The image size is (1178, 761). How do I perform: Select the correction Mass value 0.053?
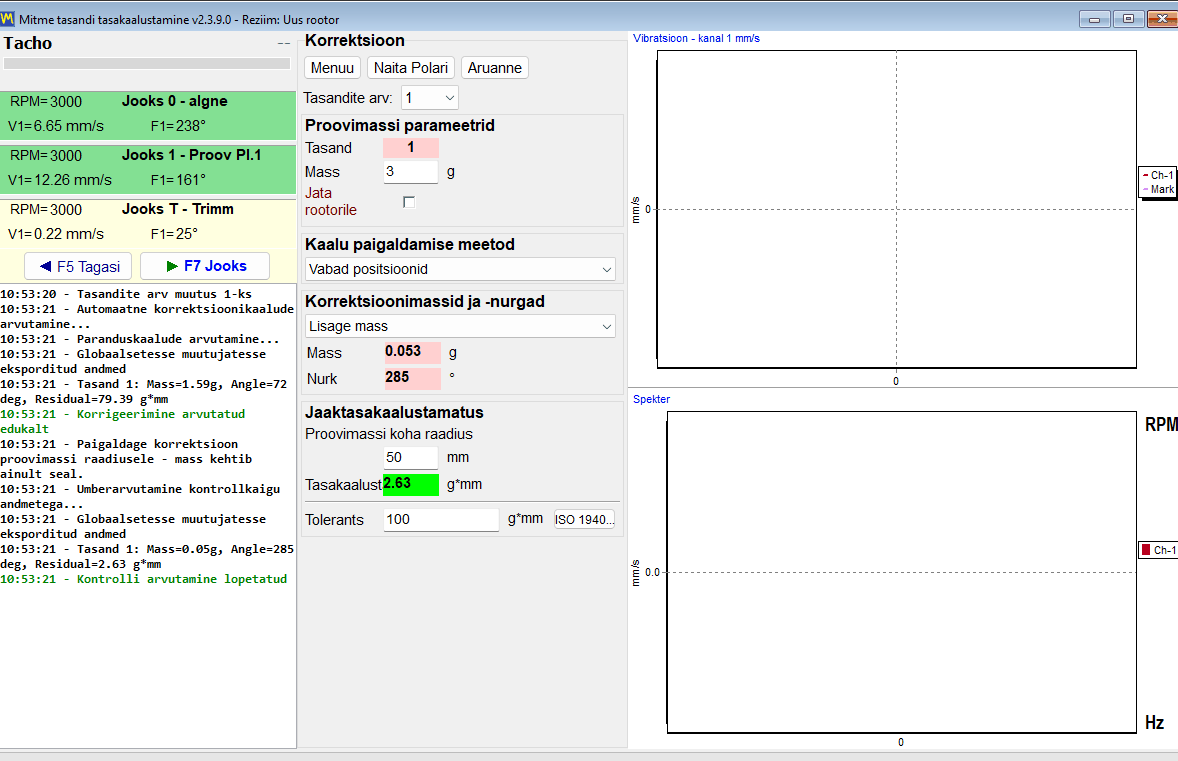[412, 352]
